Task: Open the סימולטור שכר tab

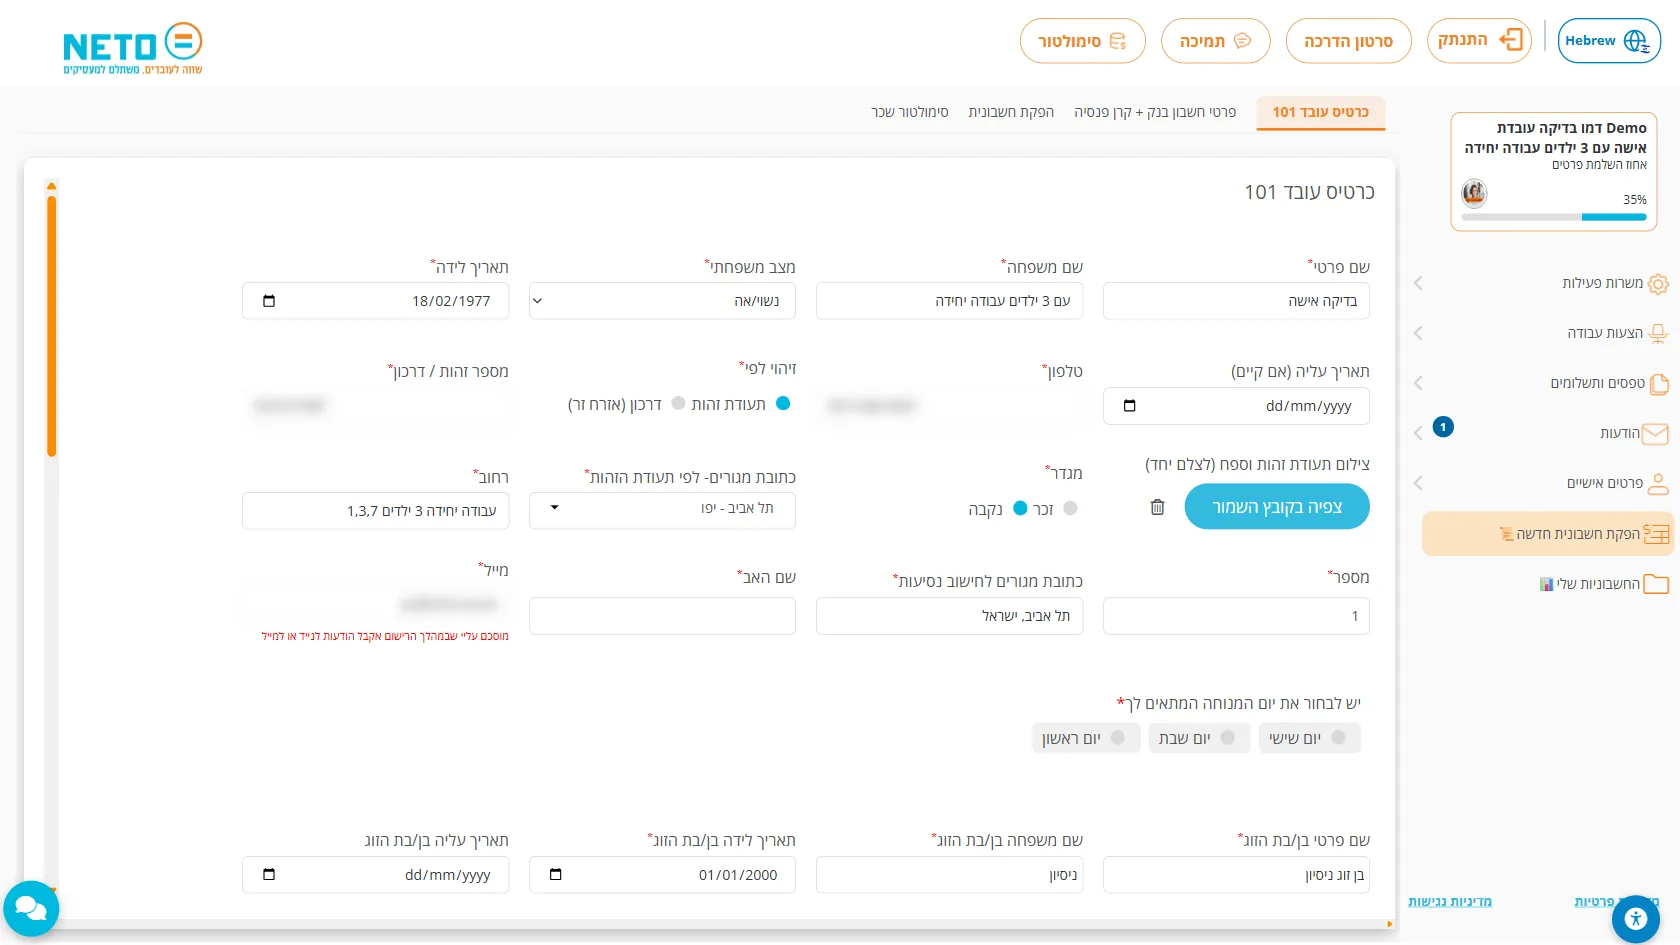Action: [x=910, y=112]
